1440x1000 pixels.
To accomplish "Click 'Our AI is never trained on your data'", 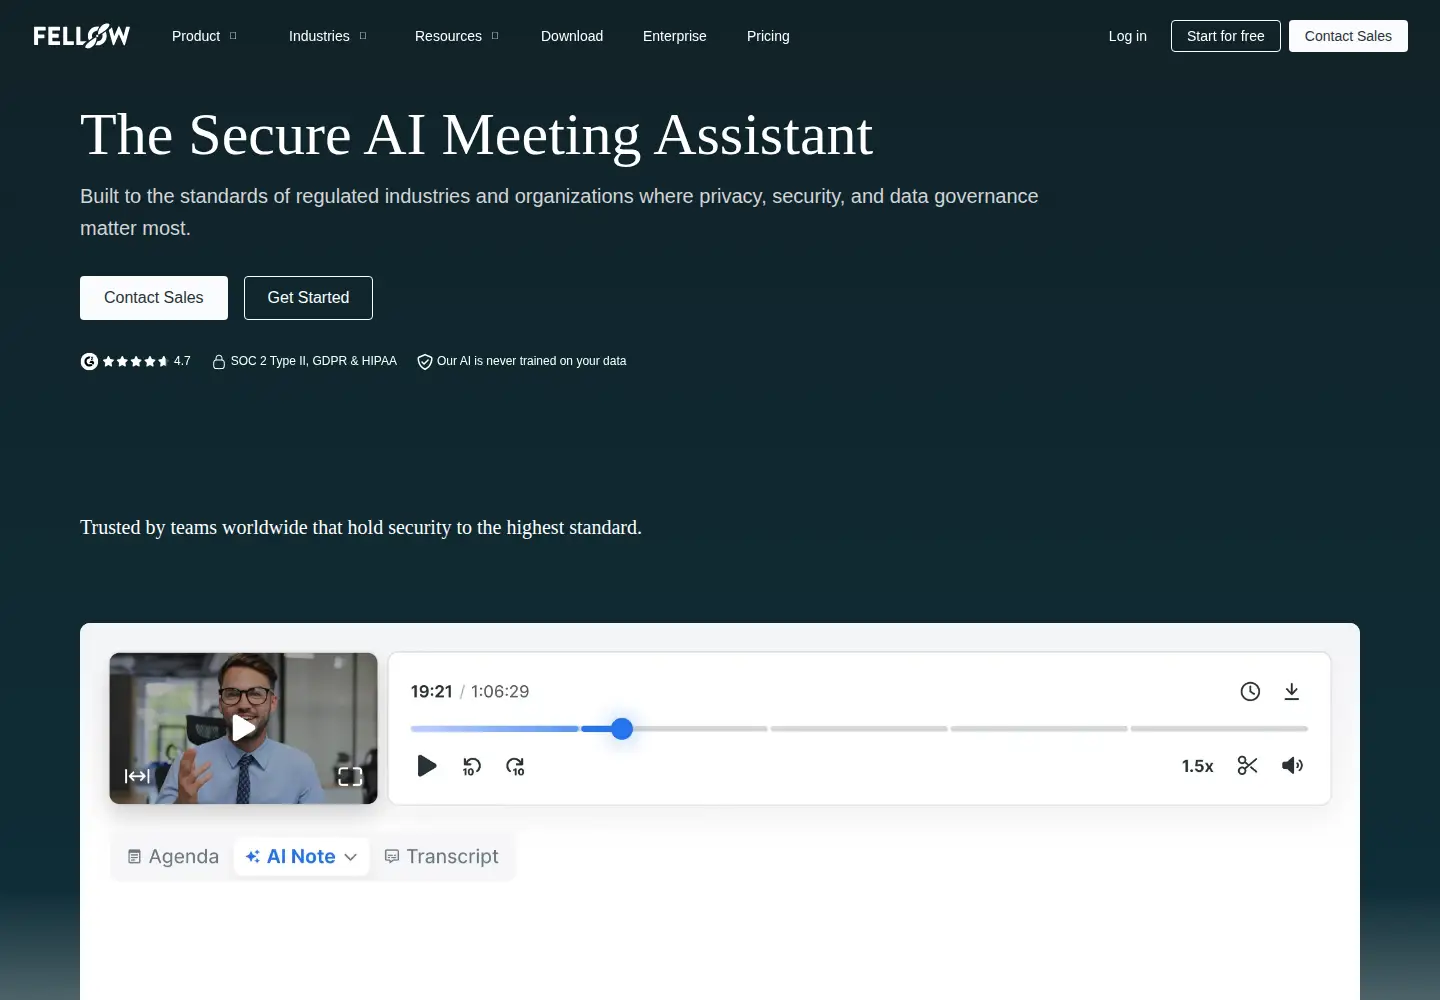I will [x=532, y=361].
